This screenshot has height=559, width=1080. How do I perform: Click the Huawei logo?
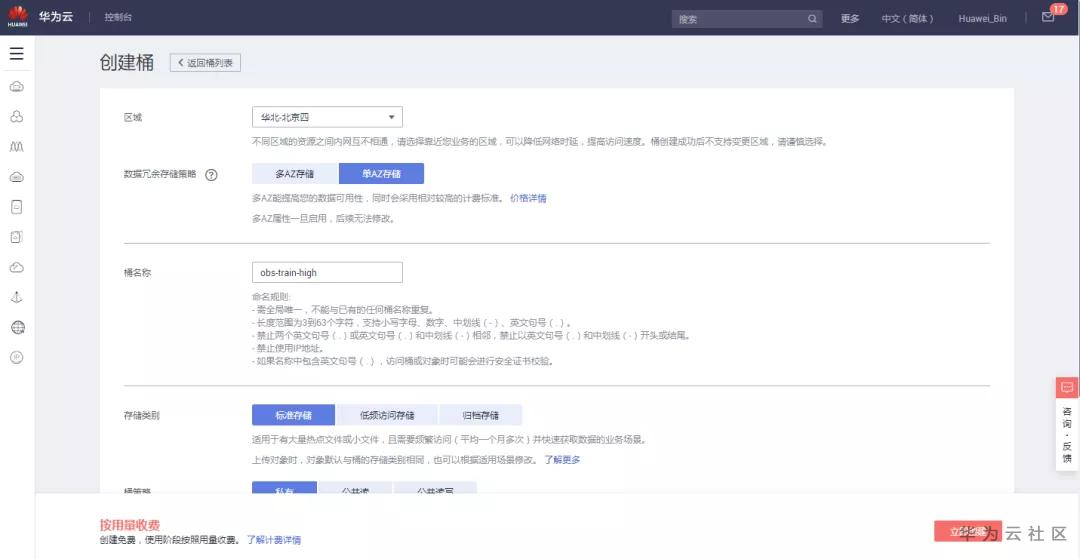[17, 17]
